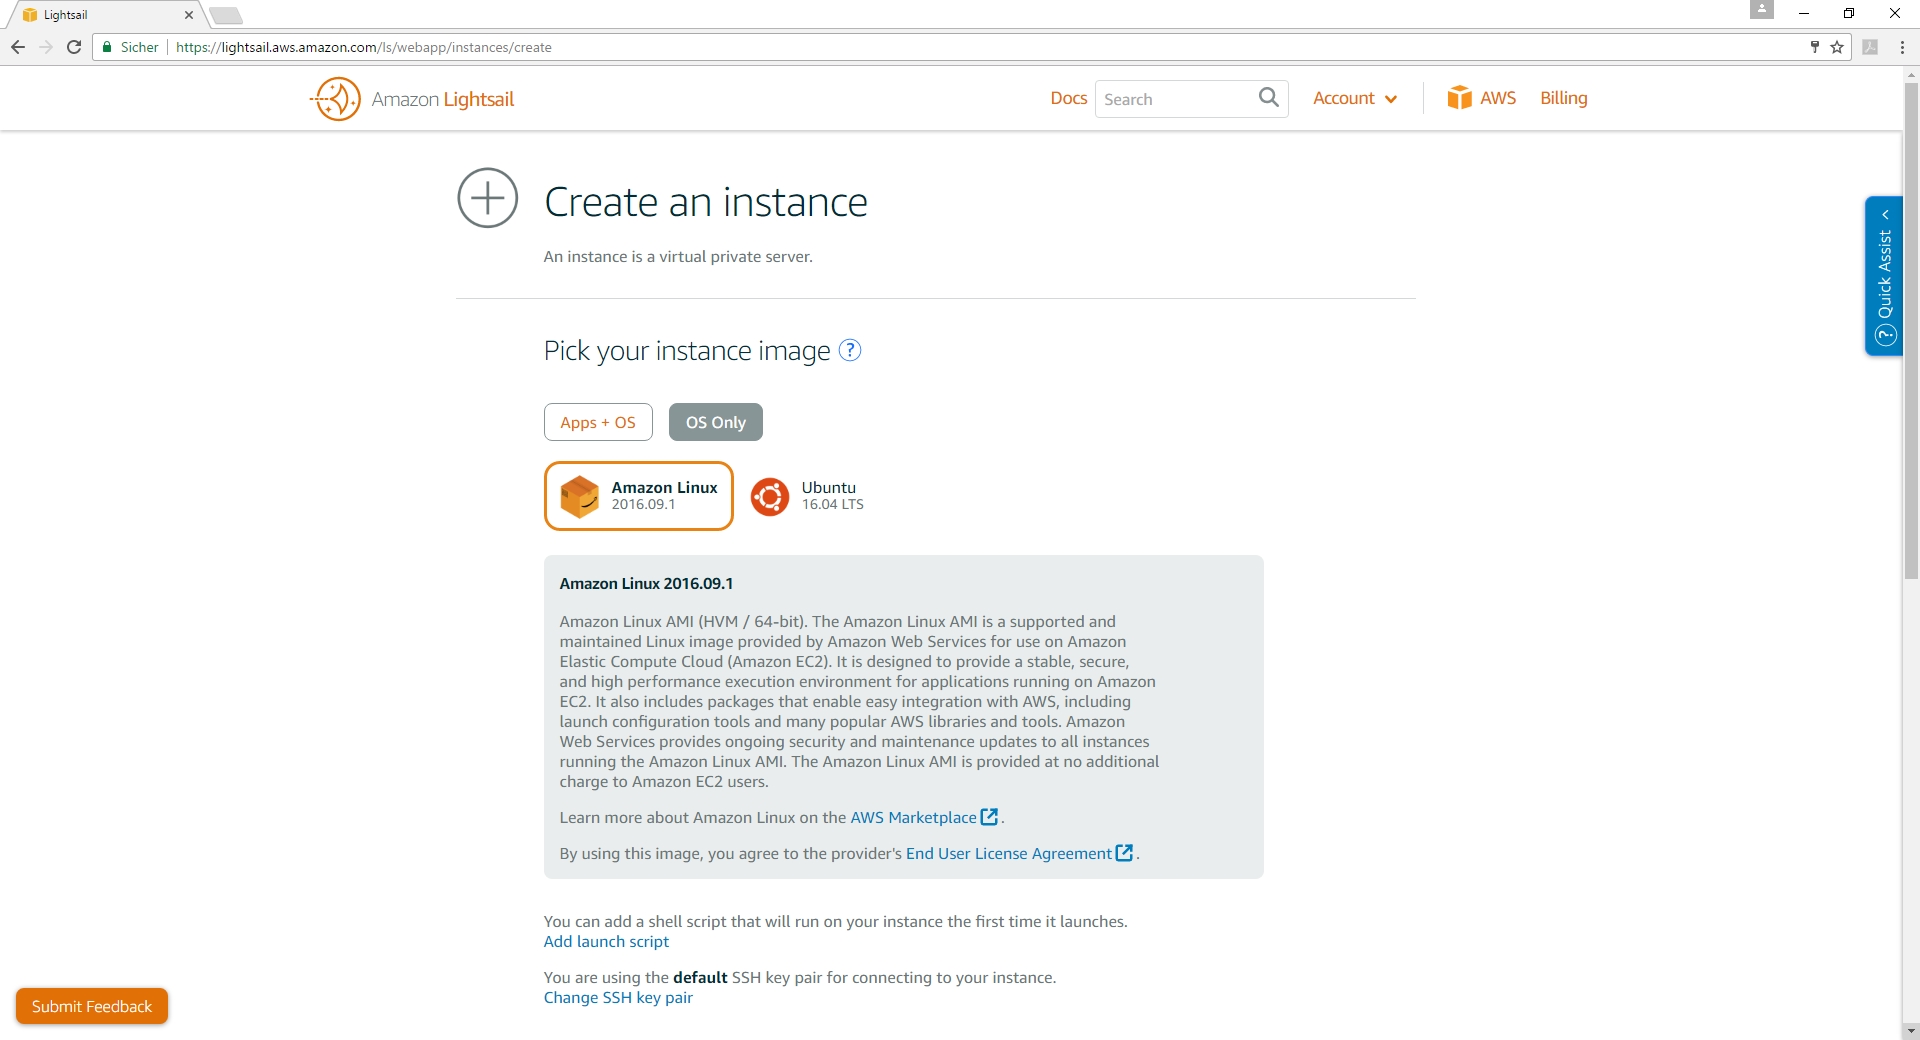Click the plus circle icon beside Create an instance
Image resolution: width=1920 pixels, height=1040 pixels.
click(x=487, y=198)
